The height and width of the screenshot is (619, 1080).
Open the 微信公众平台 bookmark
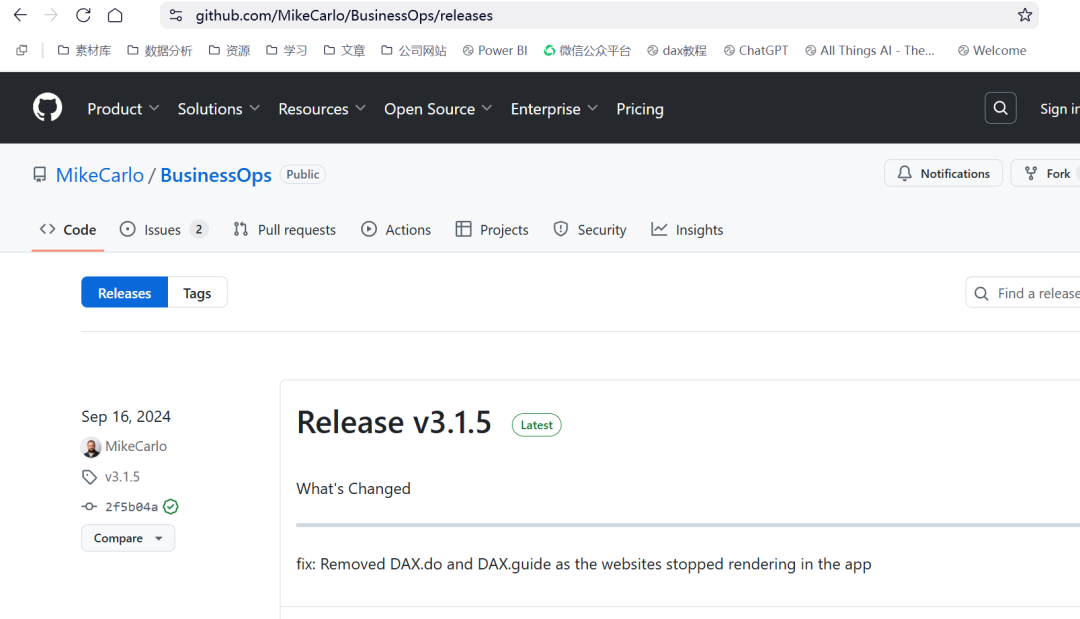(587, 50)
